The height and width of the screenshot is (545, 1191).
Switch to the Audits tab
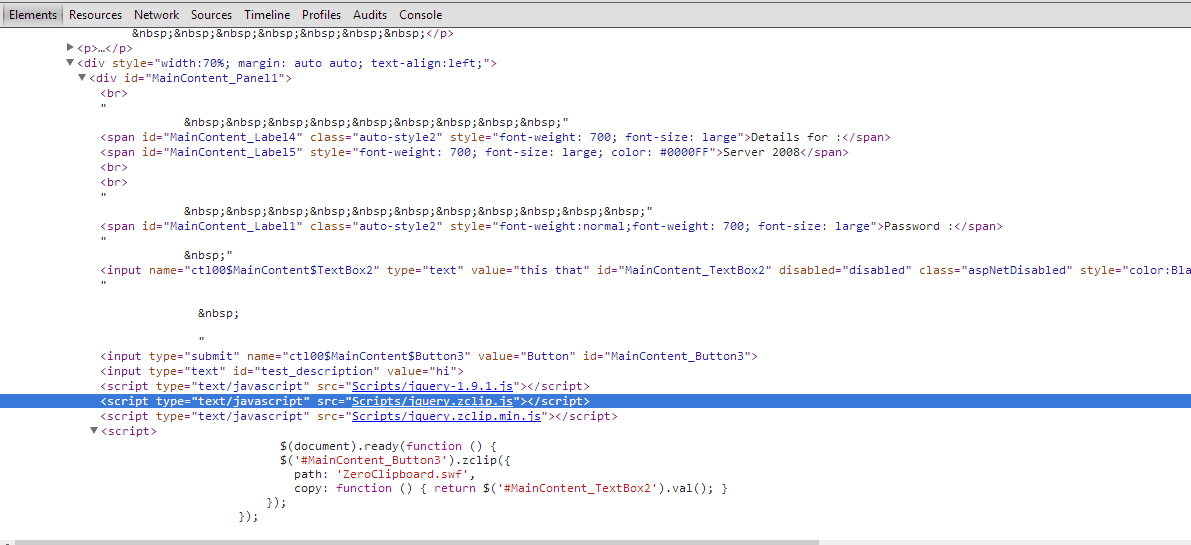click(x=370, y=14)
